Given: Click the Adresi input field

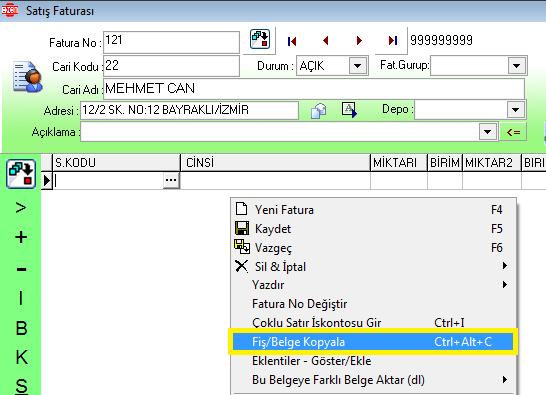Looking at the screenshot, I should [x=189, y=110].
